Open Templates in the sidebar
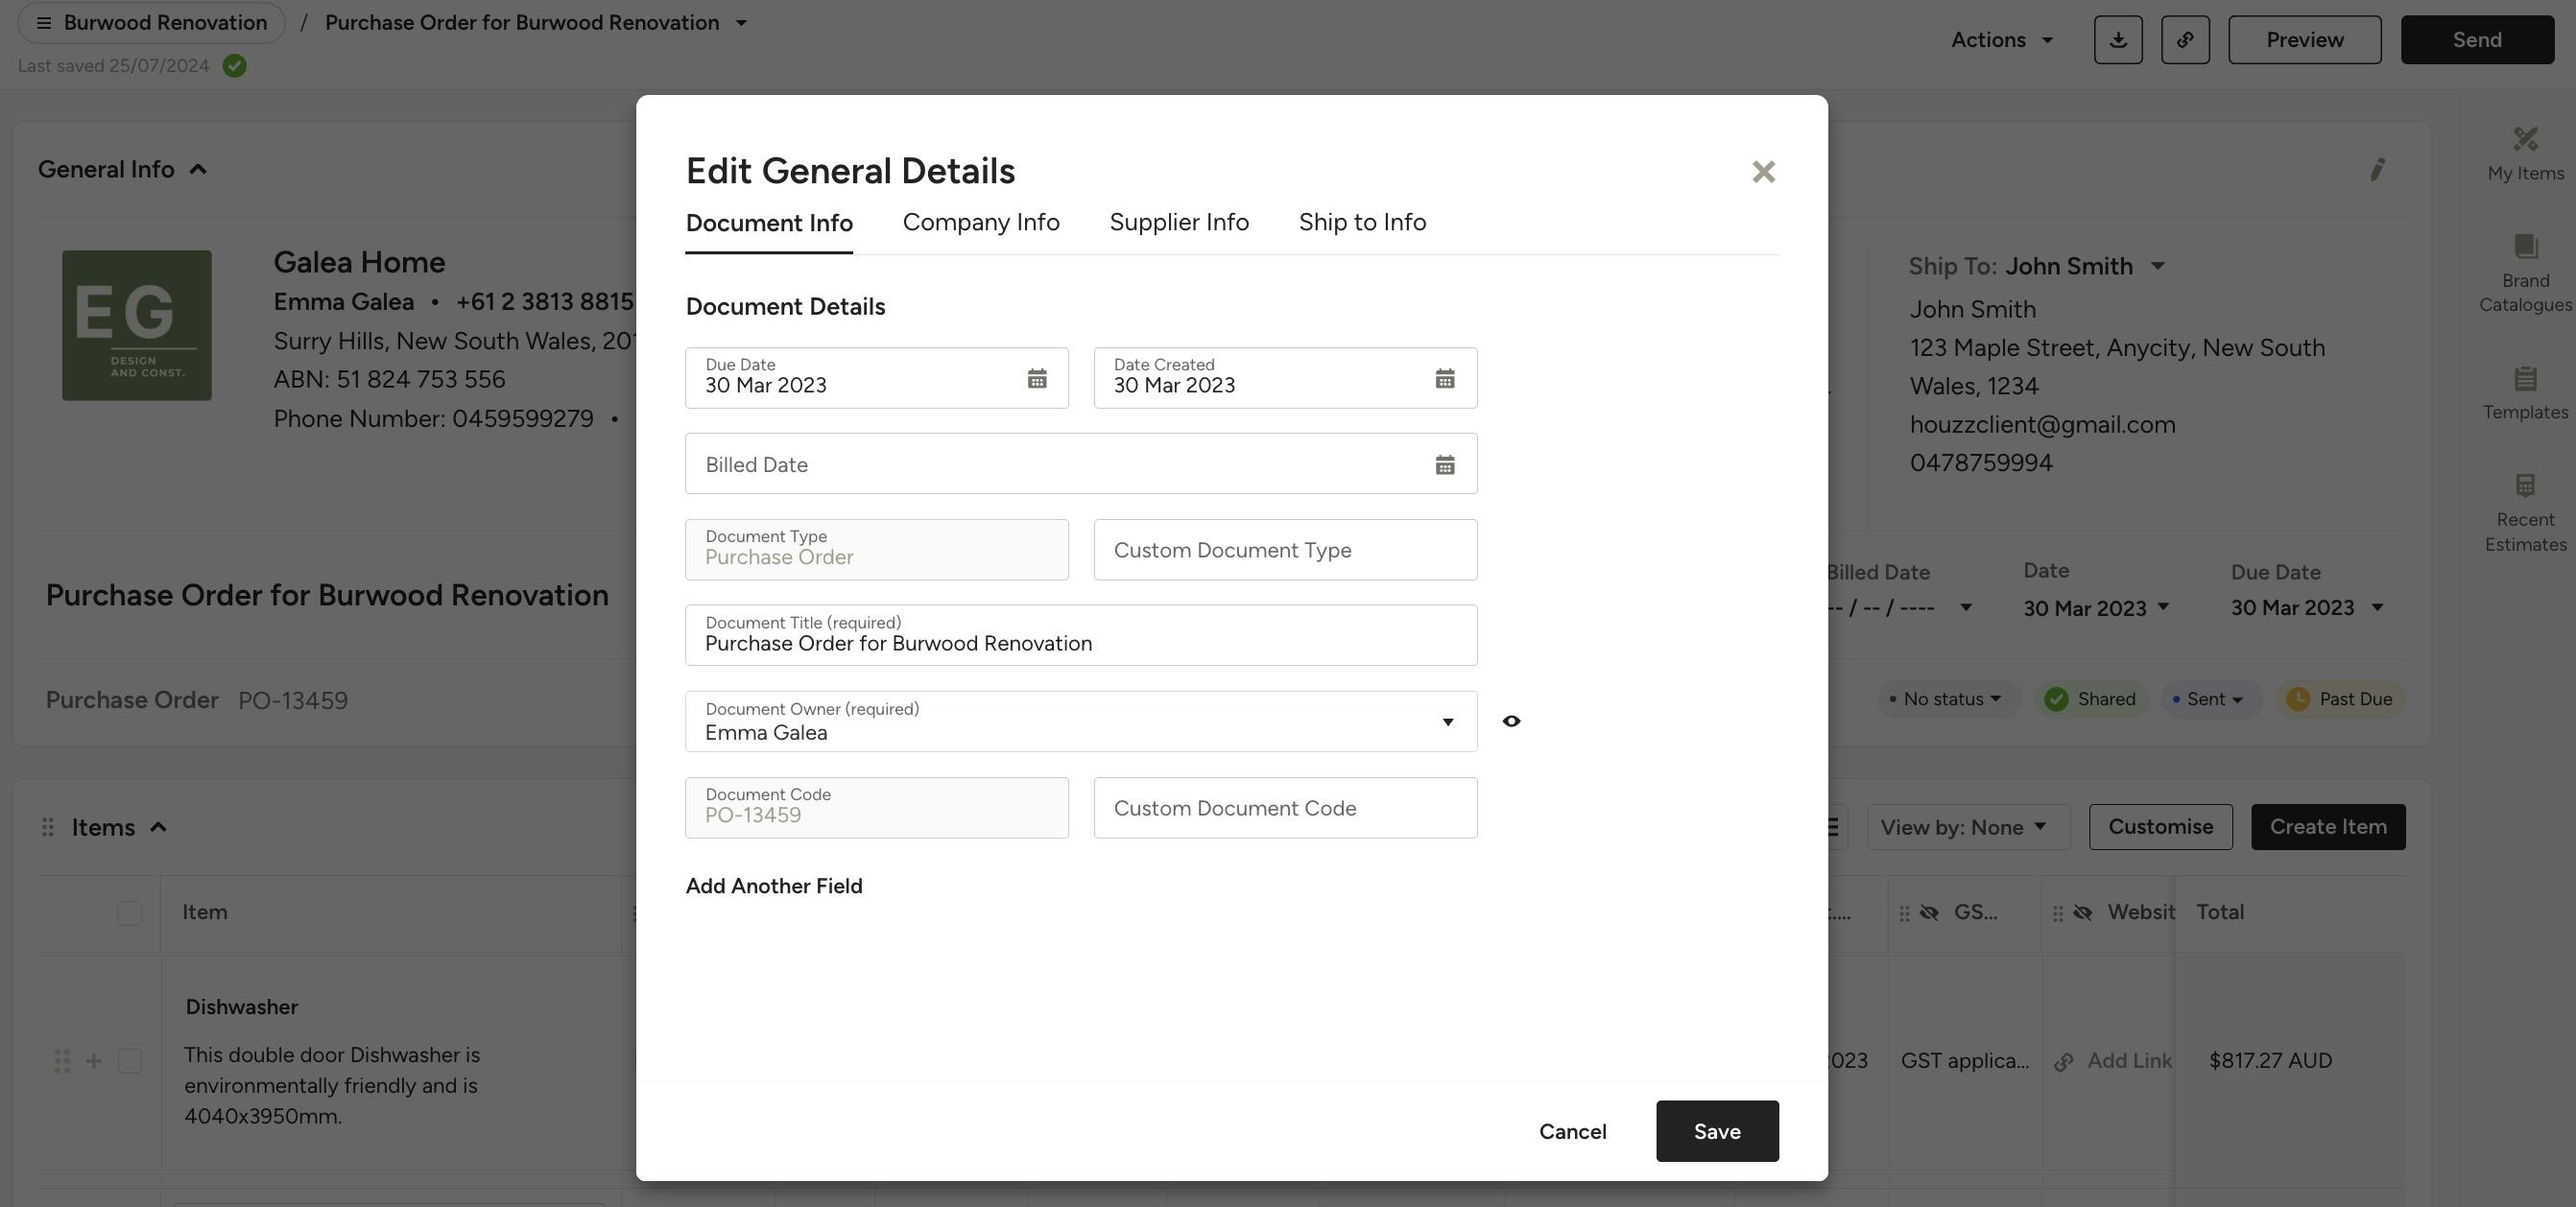 (2525, 393)
